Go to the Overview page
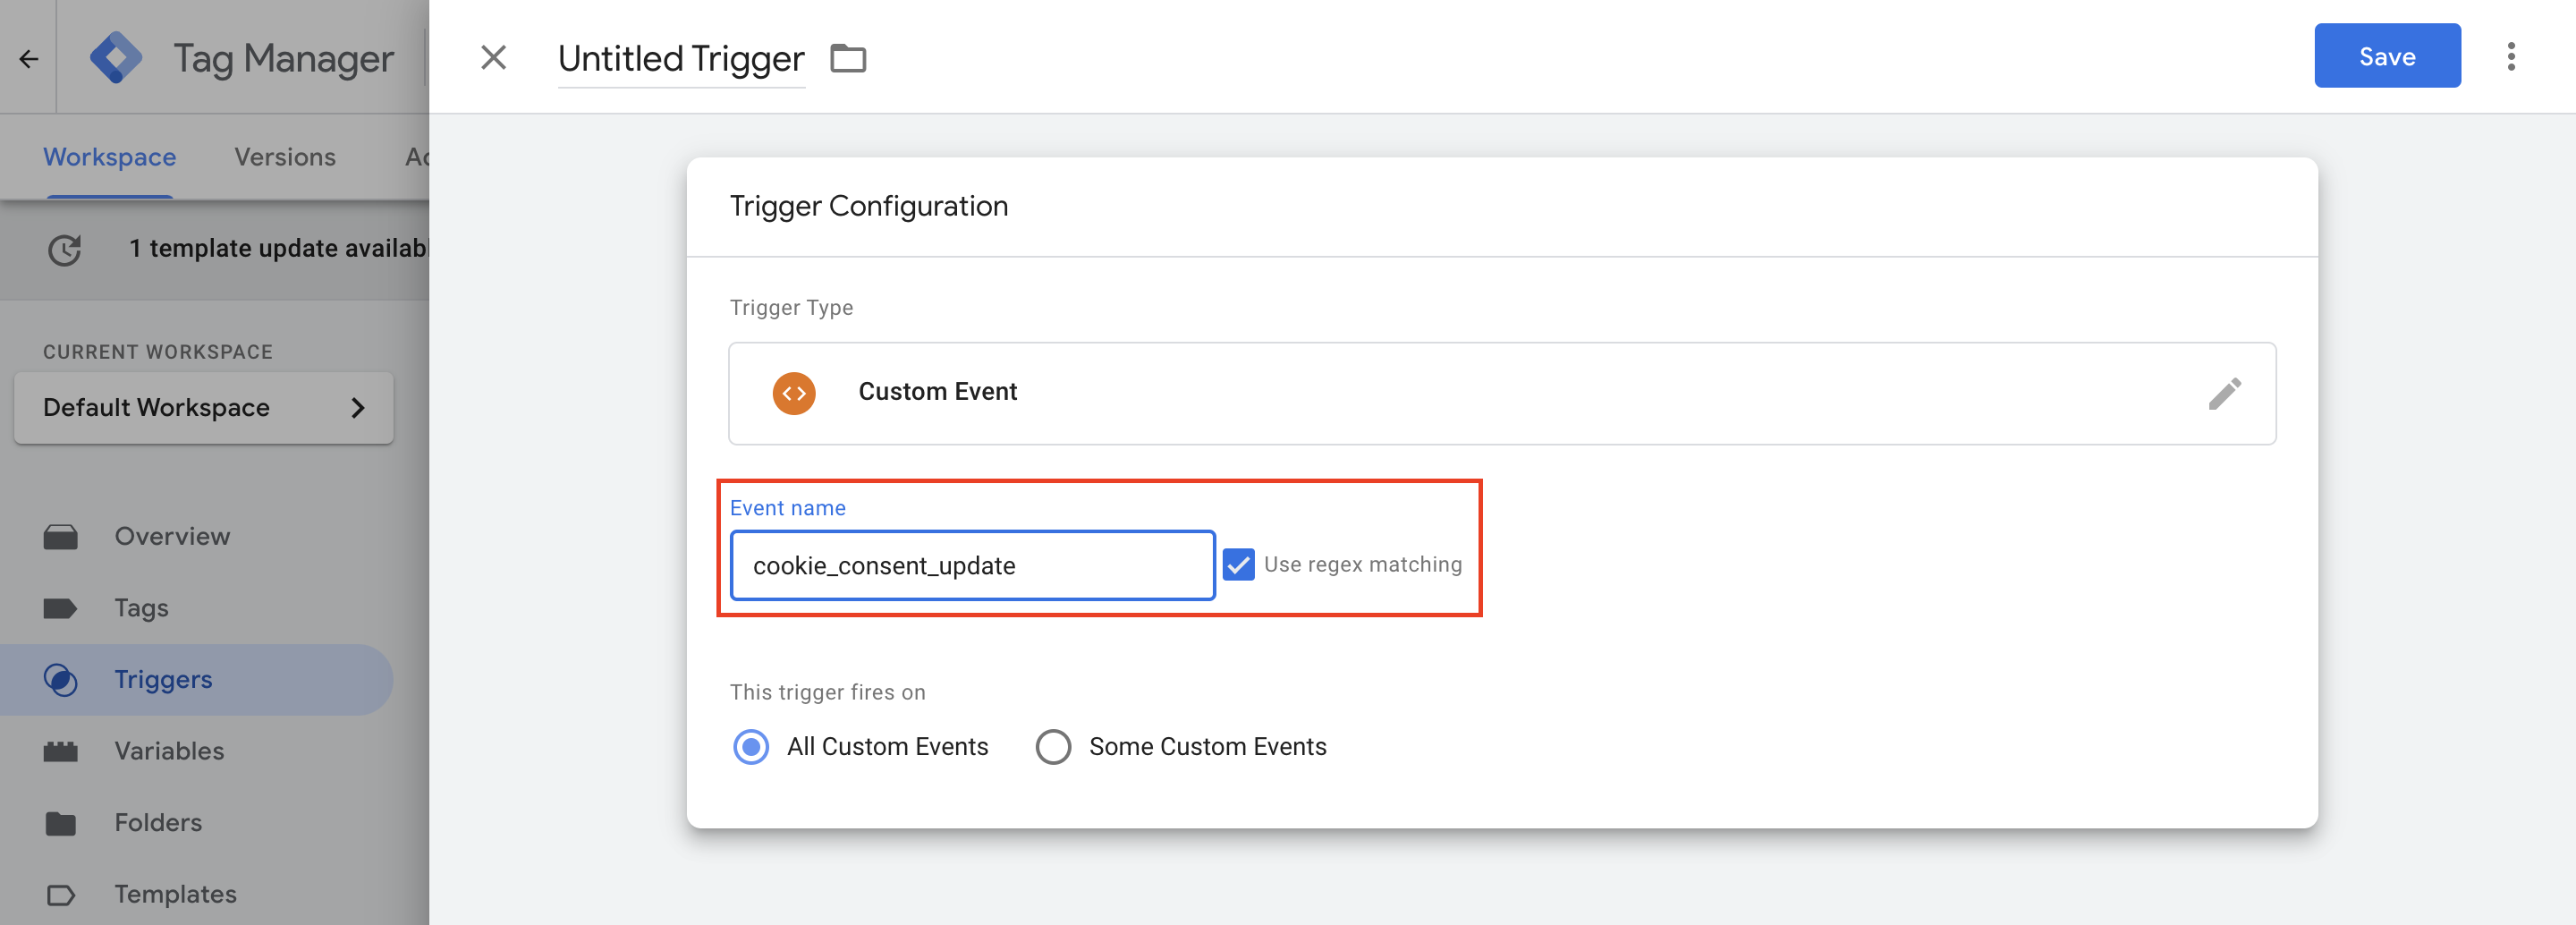 click(x=171, y=536)
